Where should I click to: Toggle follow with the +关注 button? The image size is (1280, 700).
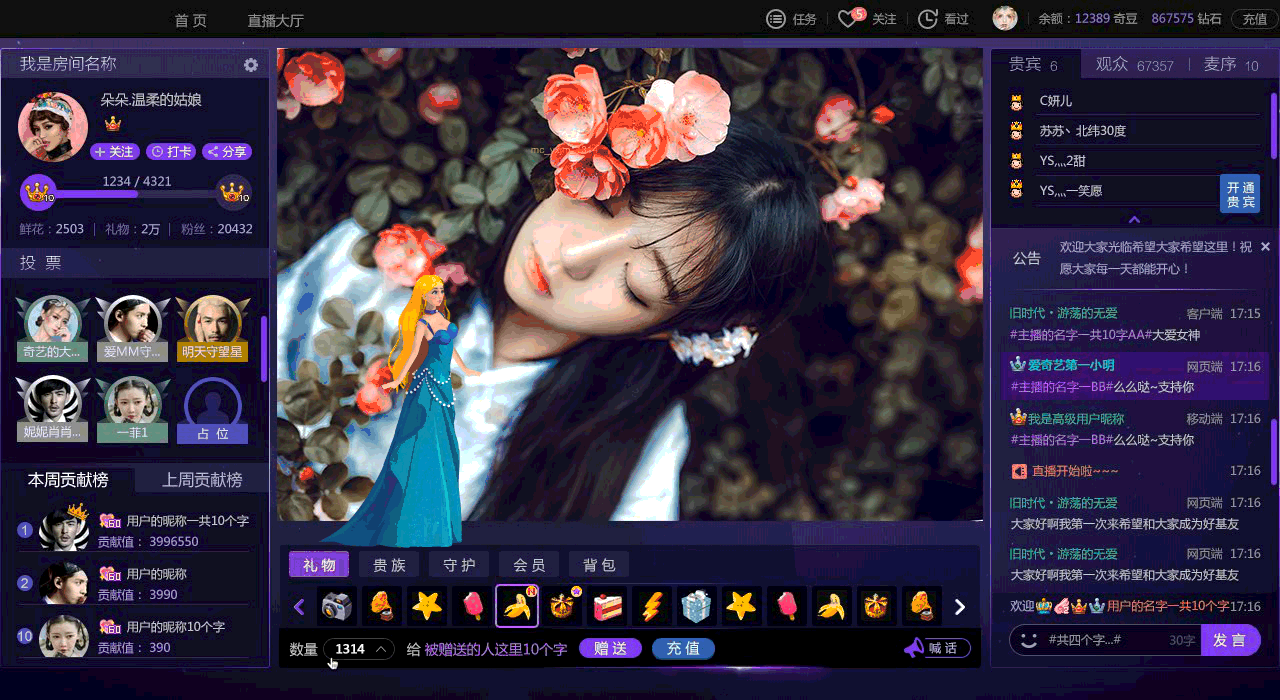(x=115, y=152)
